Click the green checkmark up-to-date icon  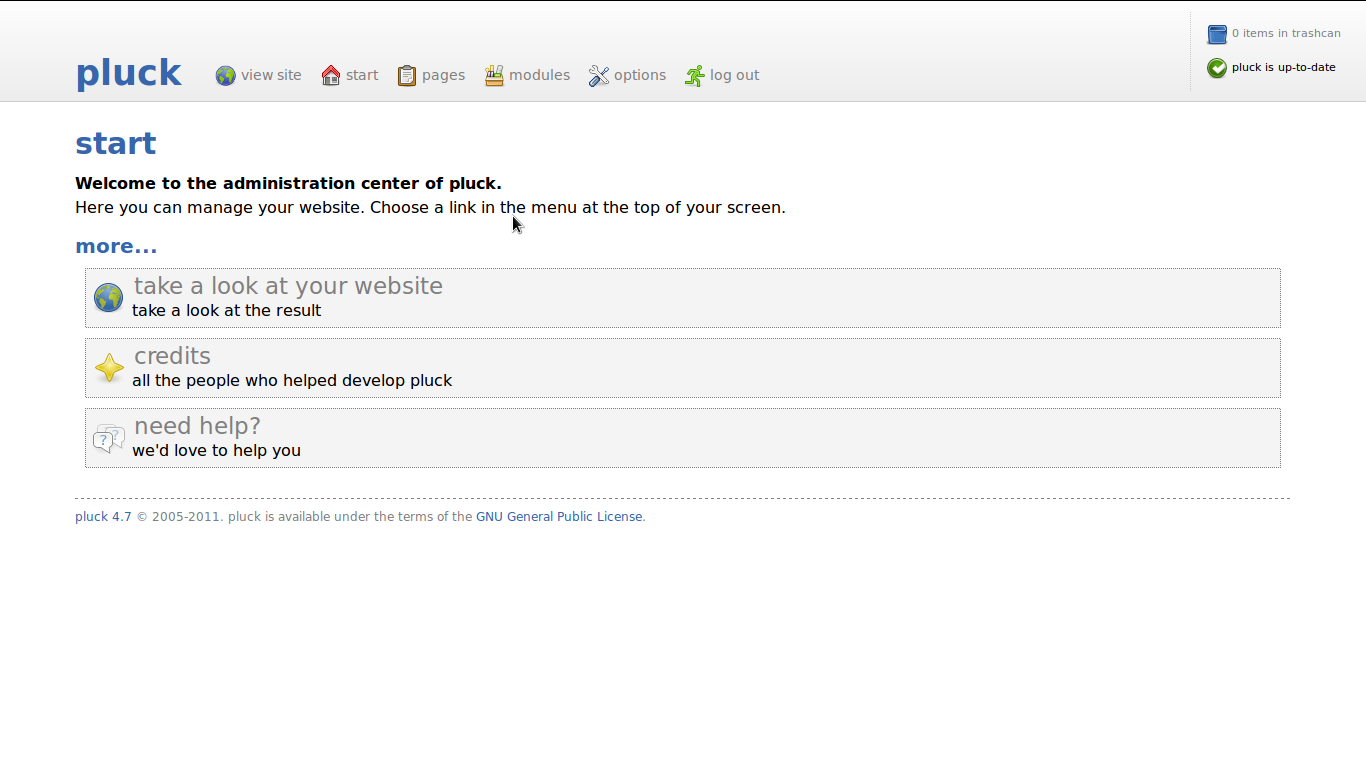tap(1217, 68)
